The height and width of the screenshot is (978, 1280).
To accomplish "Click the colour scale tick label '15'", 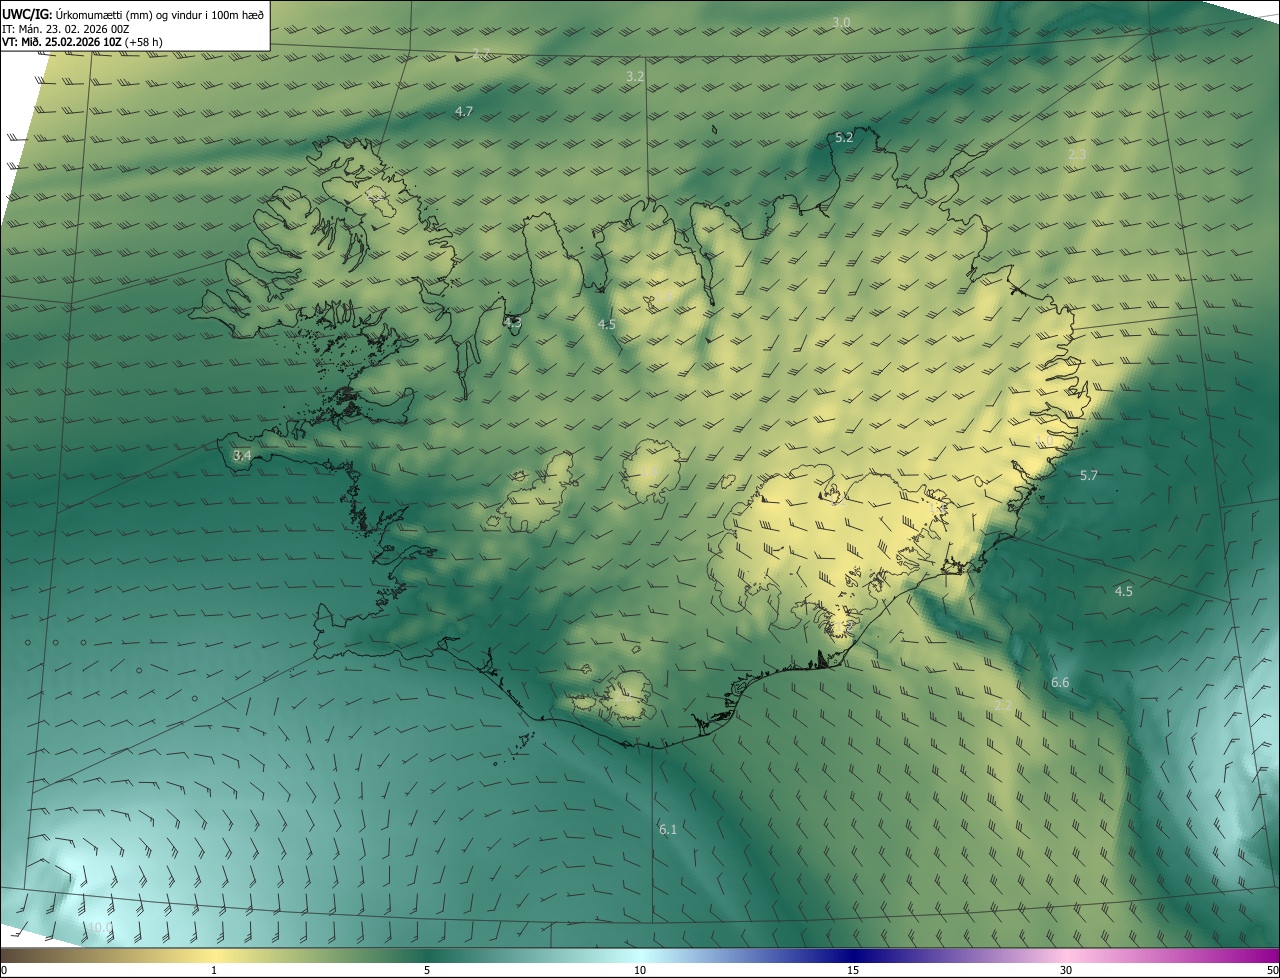I will click(853, 970).
